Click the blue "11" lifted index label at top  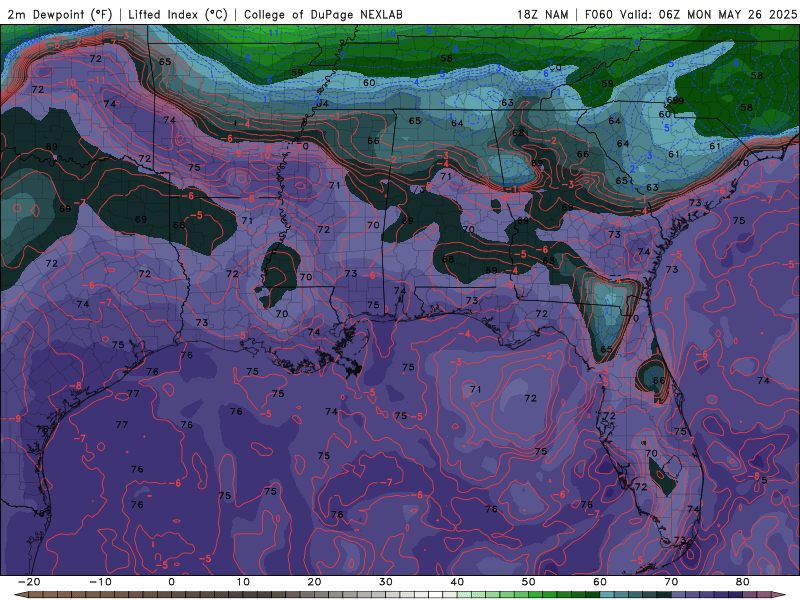point(274,33)
